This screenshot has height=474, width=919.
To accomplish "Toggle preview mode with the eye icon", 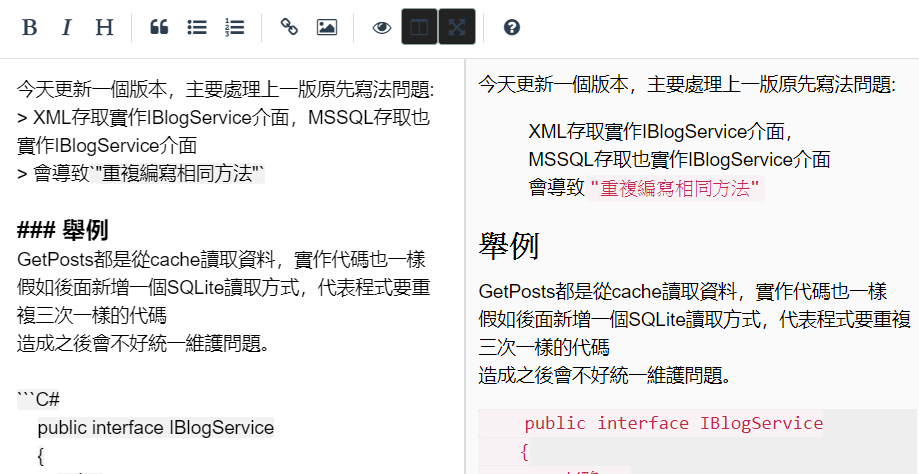I will coord(382,28).
